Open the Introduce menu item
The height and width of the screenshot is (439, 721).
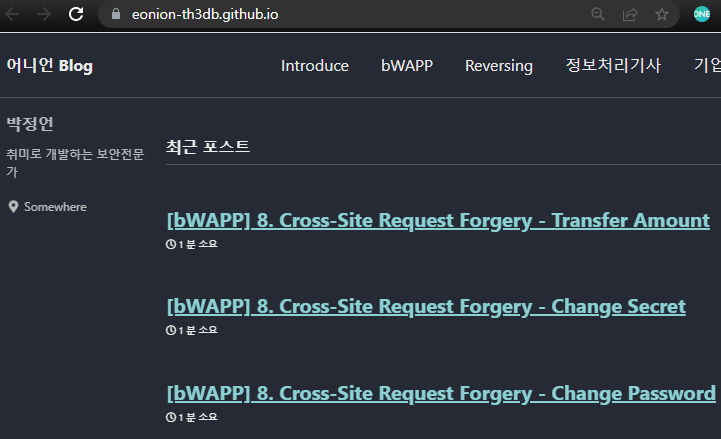(x=315, y=66)
